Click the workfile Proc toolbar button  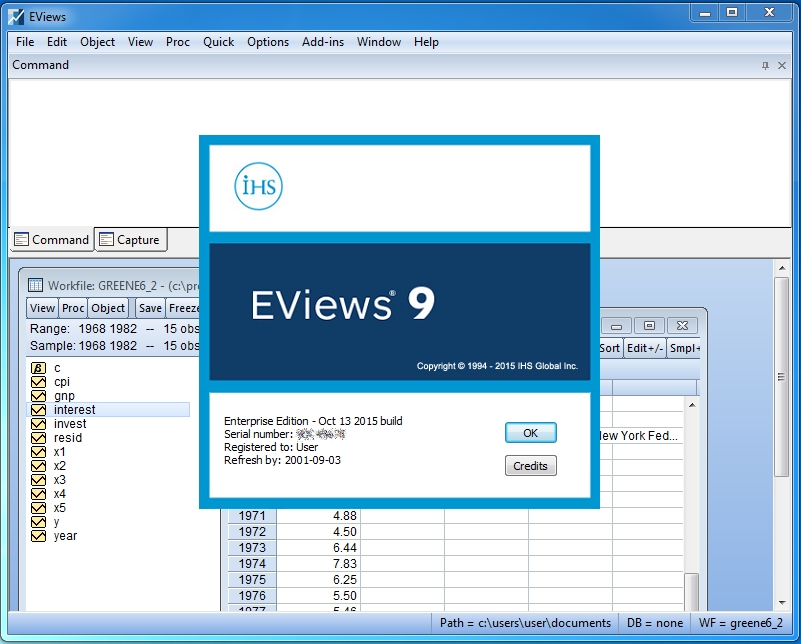73,308
